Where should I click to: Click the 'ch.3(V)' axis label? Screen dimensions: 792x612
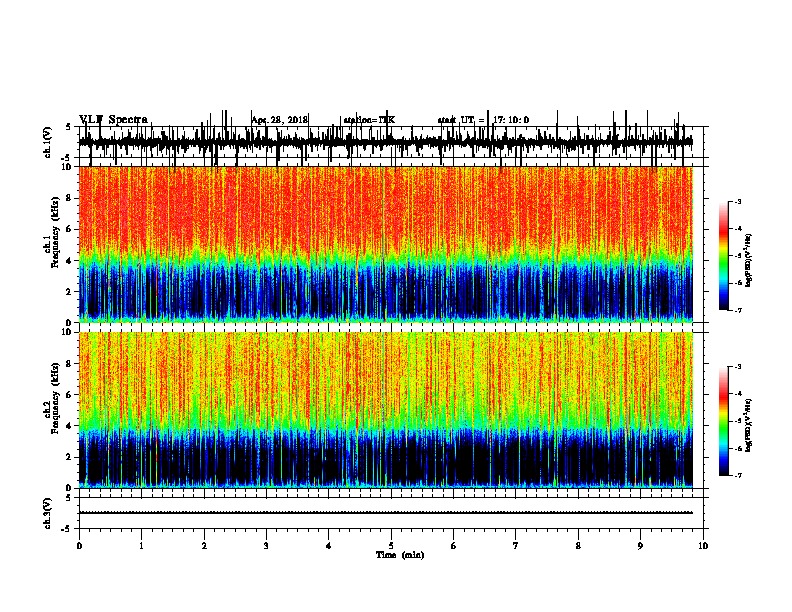(48, 513)
